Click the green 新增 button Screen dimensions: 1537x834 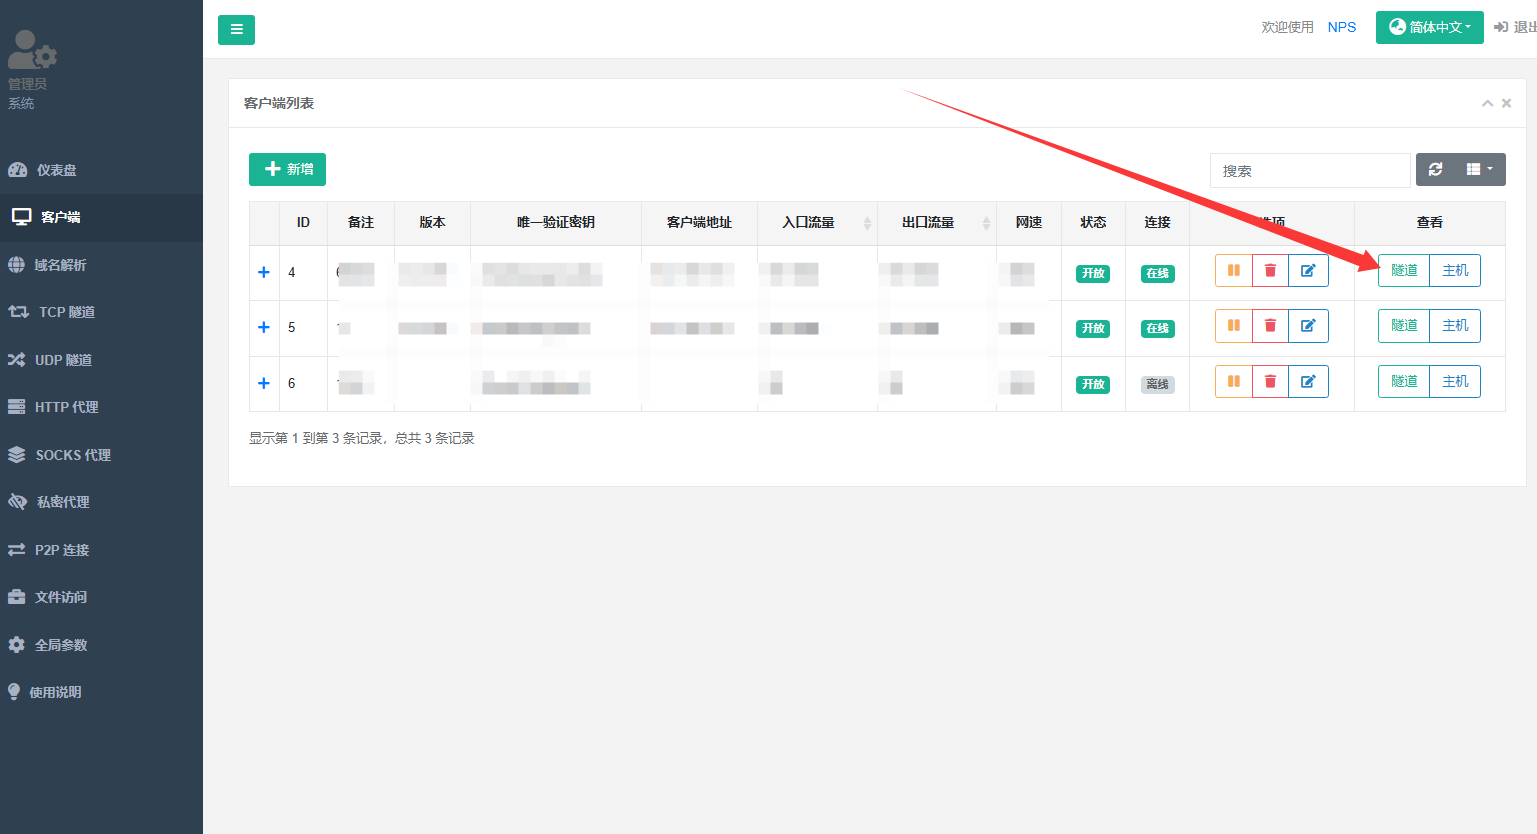point(287,170)
